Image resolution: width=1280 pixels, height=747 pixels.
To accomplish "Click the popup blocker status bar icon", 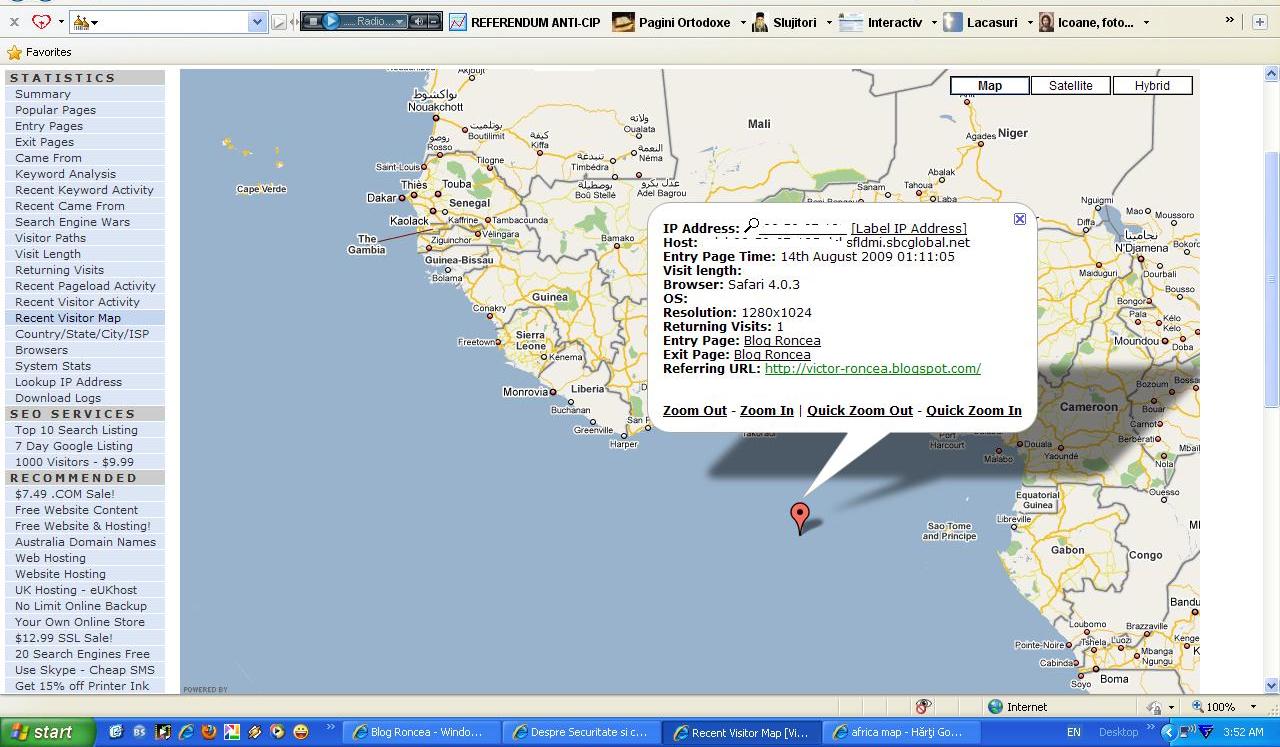I will click(923, 706).
